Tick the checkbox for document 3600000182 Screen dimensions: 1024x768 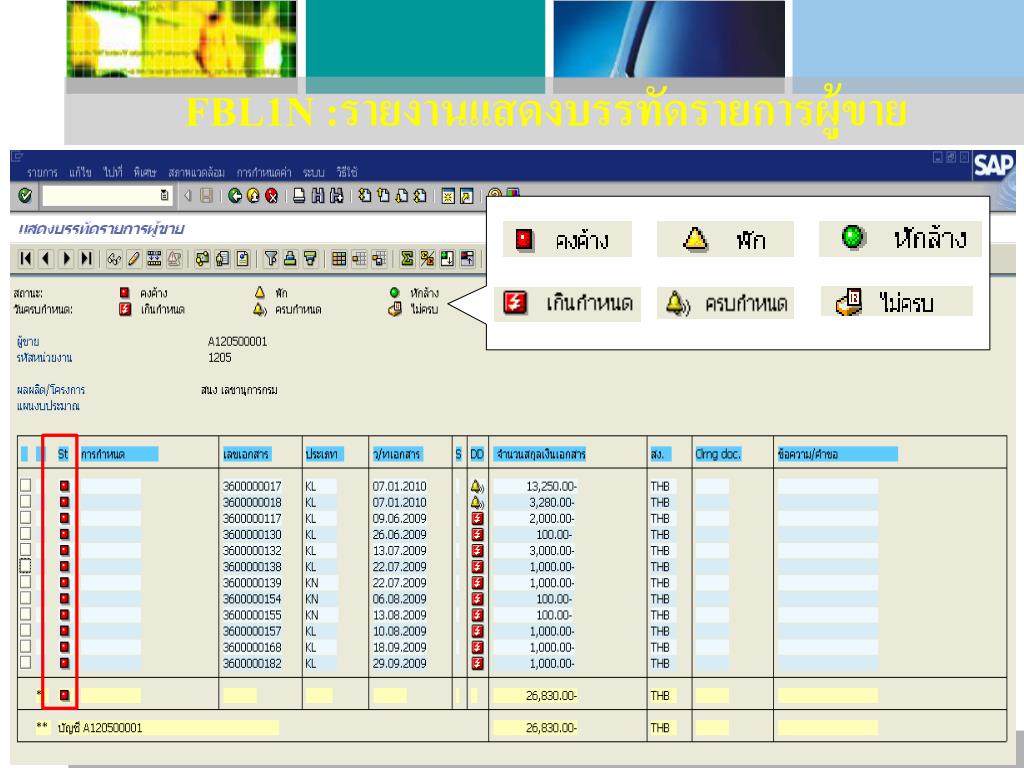25,662
